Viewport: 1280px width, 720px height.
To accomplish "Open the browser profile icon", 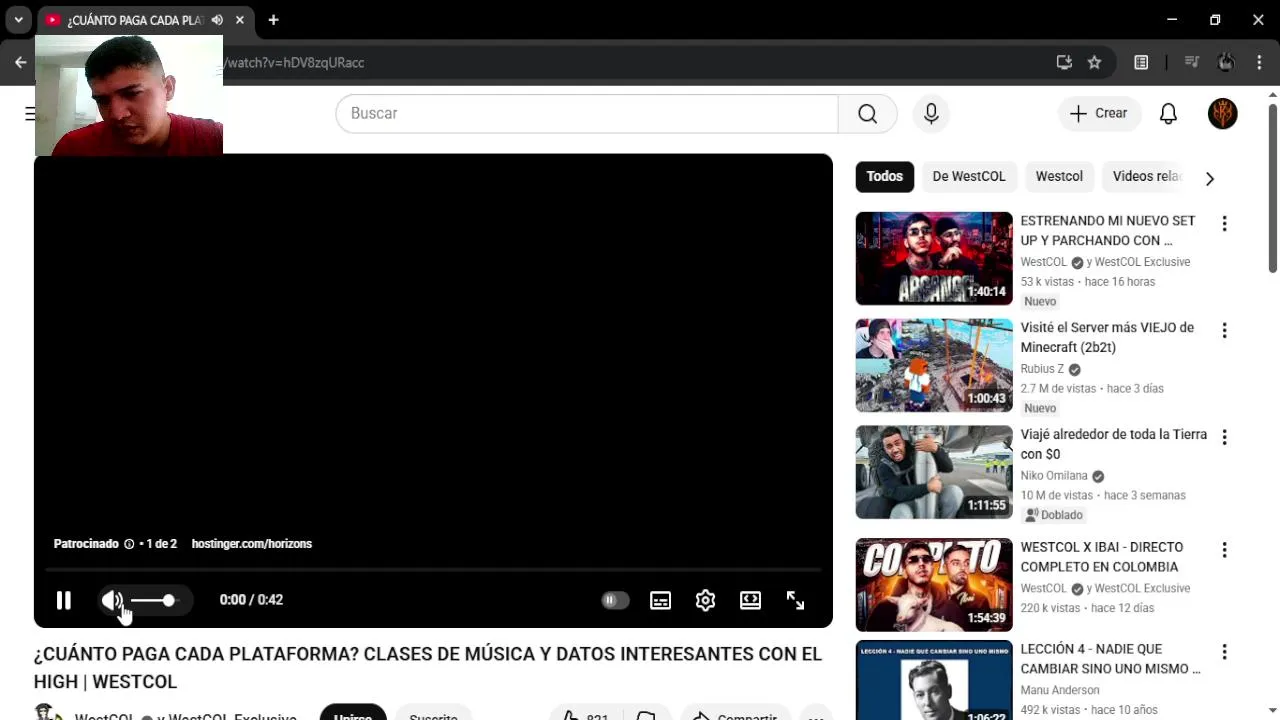I will point(1226,62).
